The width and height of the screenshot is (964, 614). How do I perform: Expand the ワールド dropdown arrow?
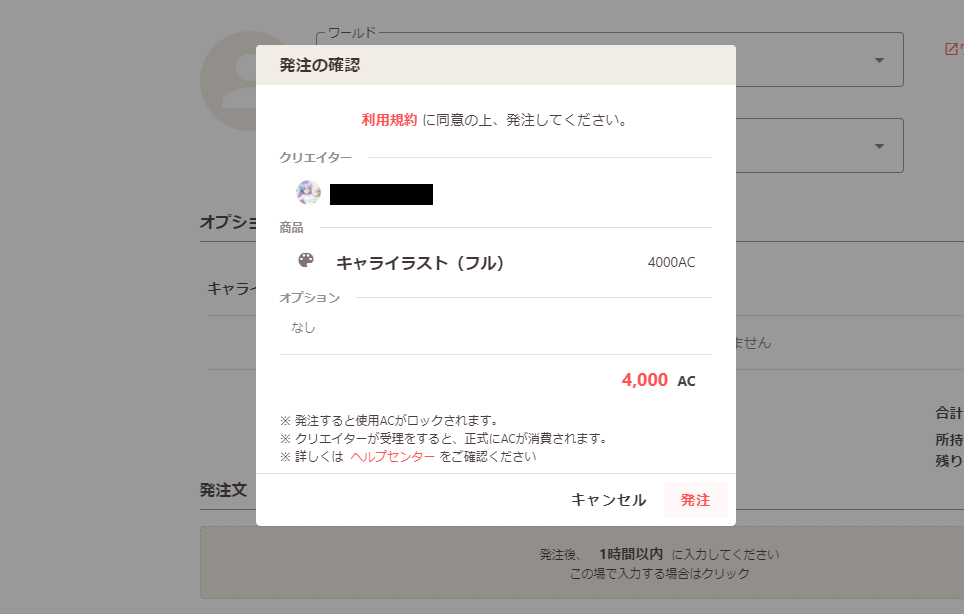click(879, 60)
